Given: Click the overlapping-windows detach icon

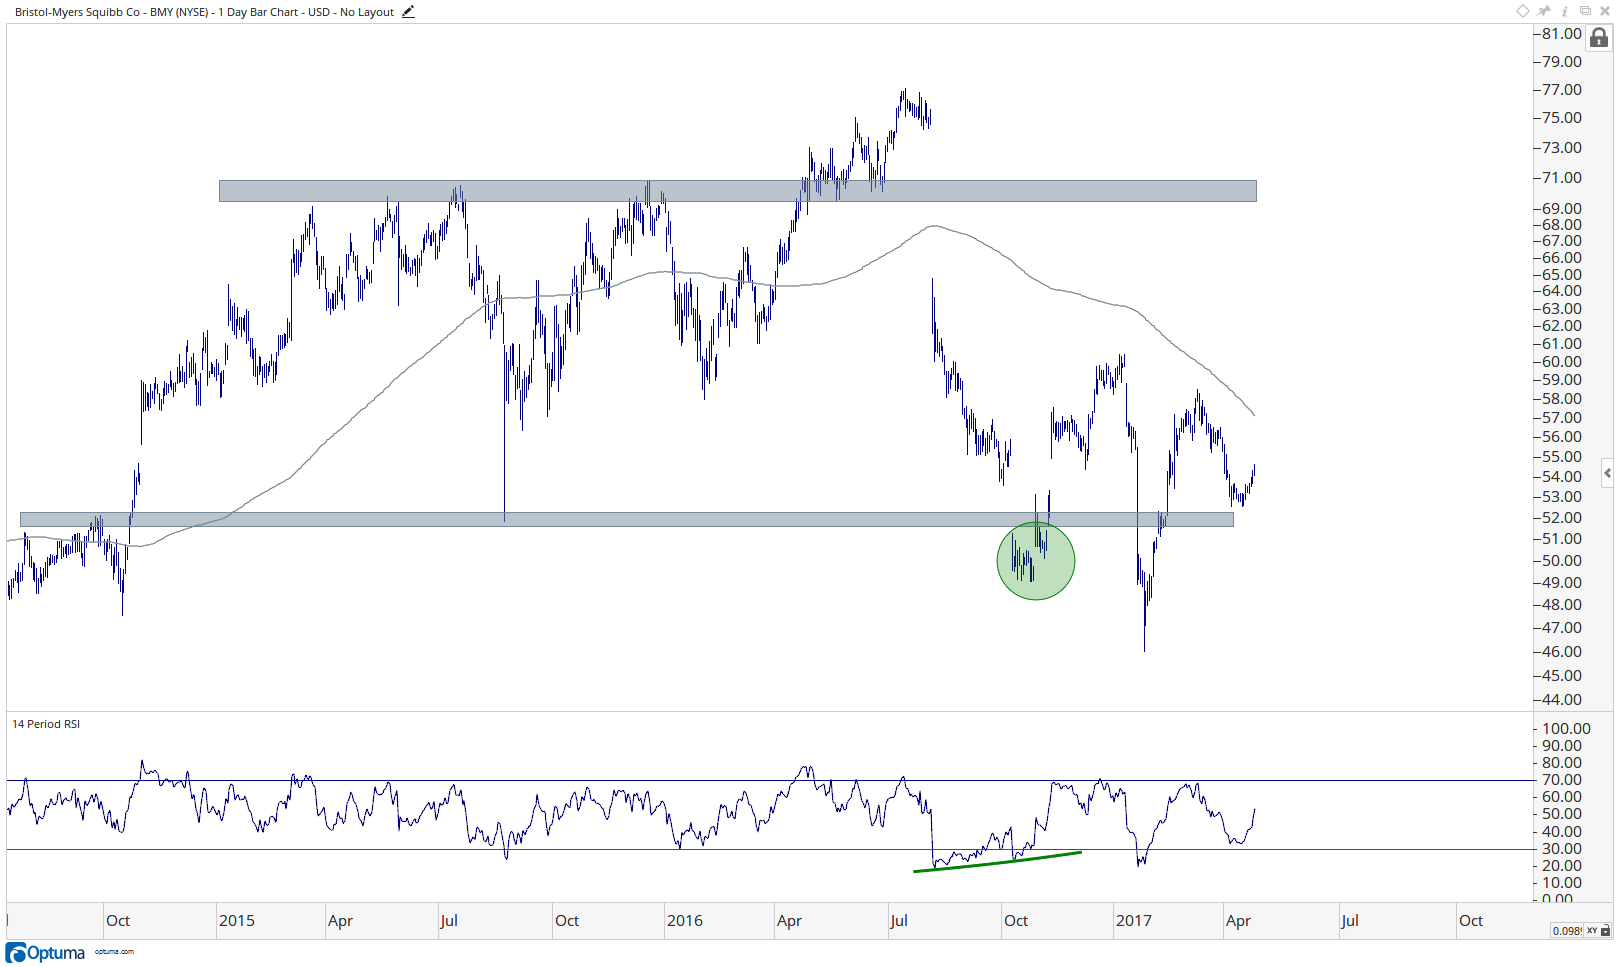Looking at the screenshot, I should click(1585, 11).
